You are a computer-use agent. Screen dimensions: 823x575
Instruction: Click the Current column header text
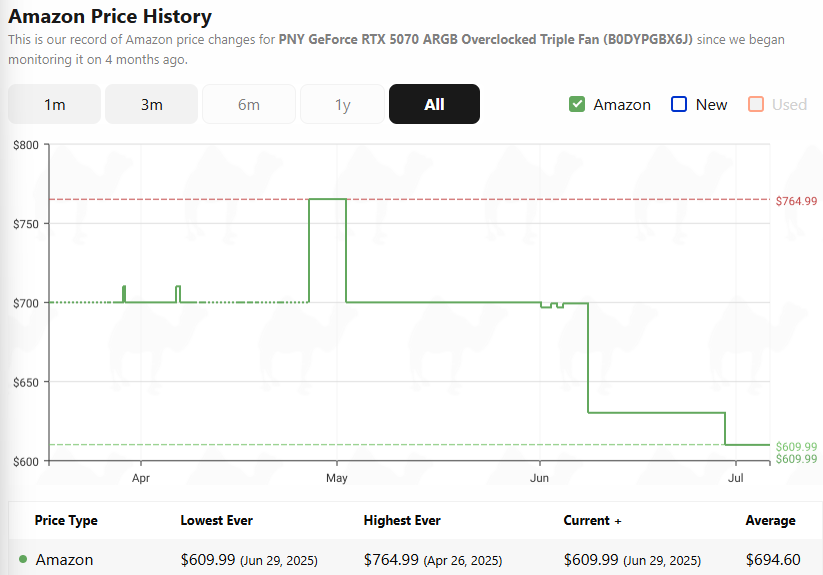click(586, 520)
